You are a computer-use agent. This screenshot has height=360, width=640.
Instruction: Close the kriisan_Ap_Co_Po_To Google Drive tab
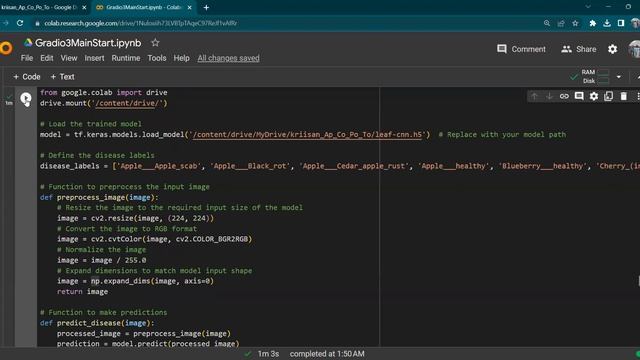[x=84, y=7]
